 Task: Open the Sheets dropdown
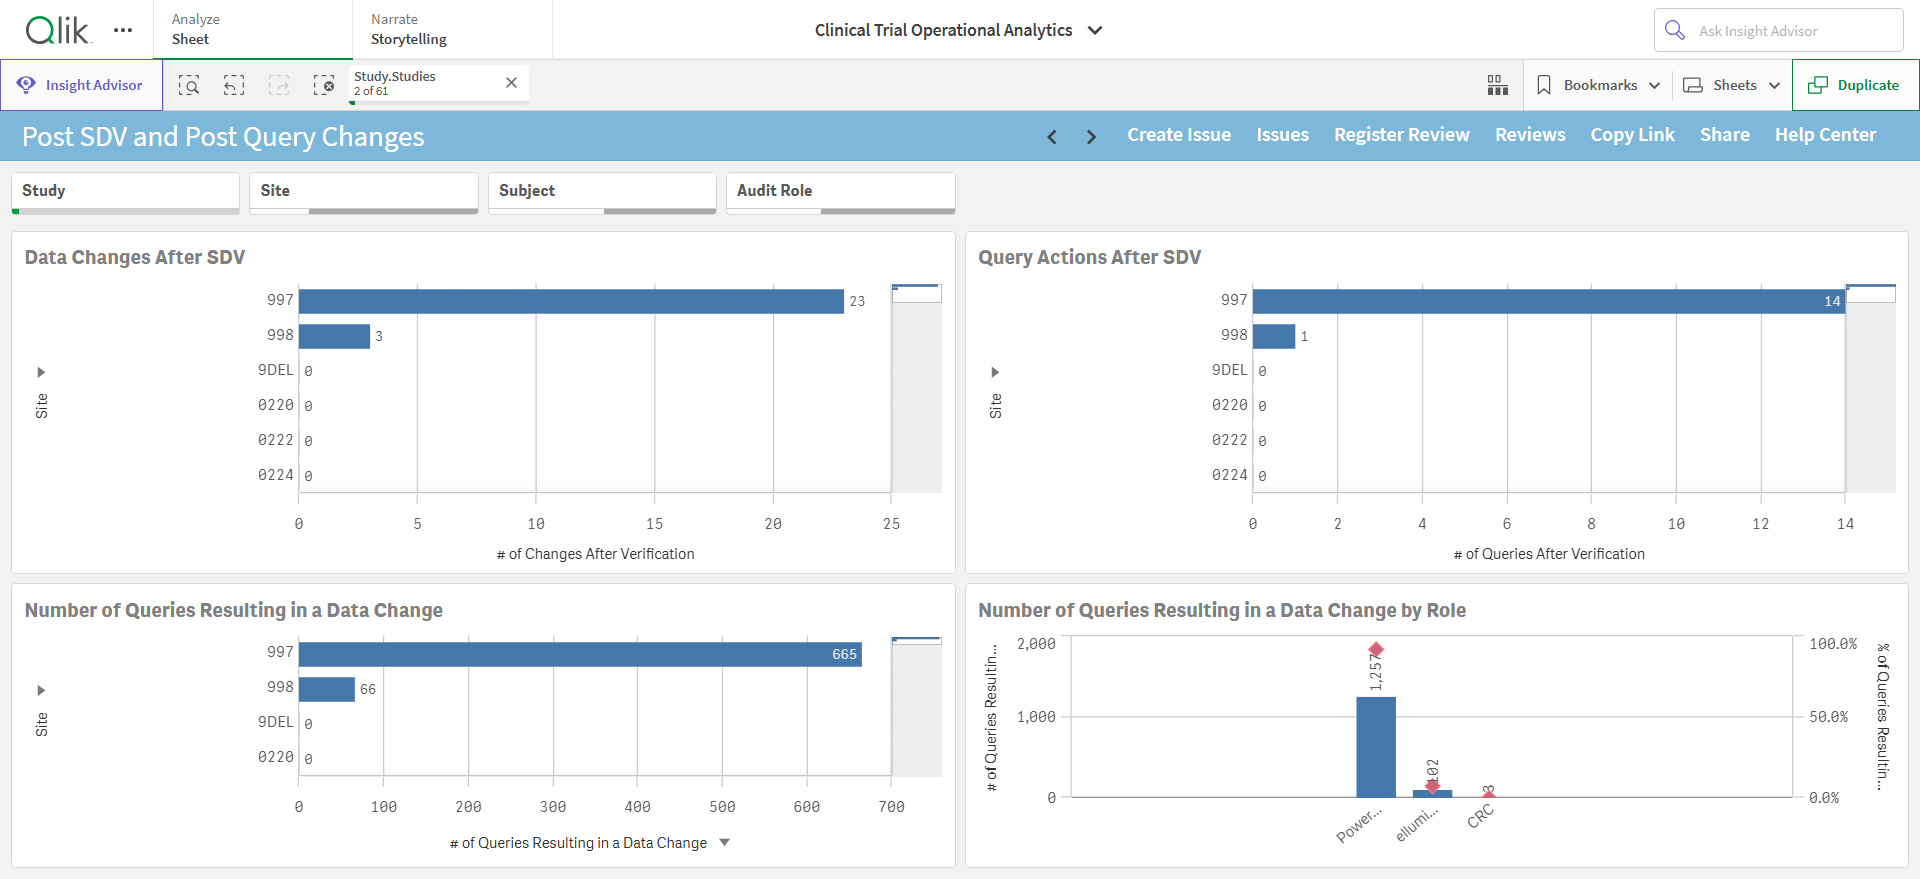[1732, 85]
